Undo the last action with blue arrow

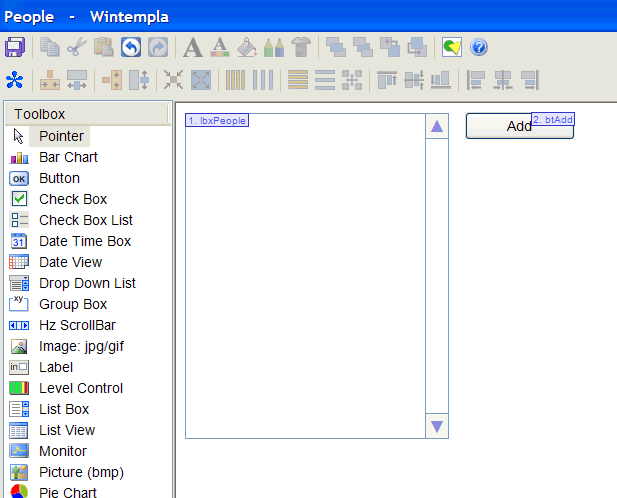coord(131,47)
